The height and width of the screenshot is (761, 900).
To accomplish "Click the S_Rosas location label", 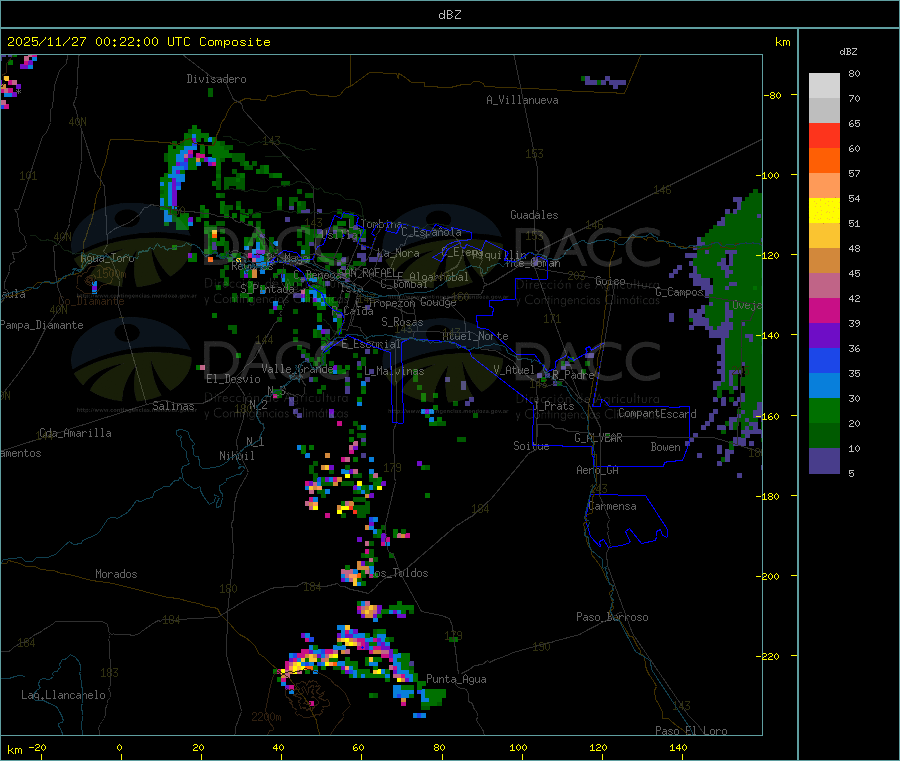I will point(402,322).
